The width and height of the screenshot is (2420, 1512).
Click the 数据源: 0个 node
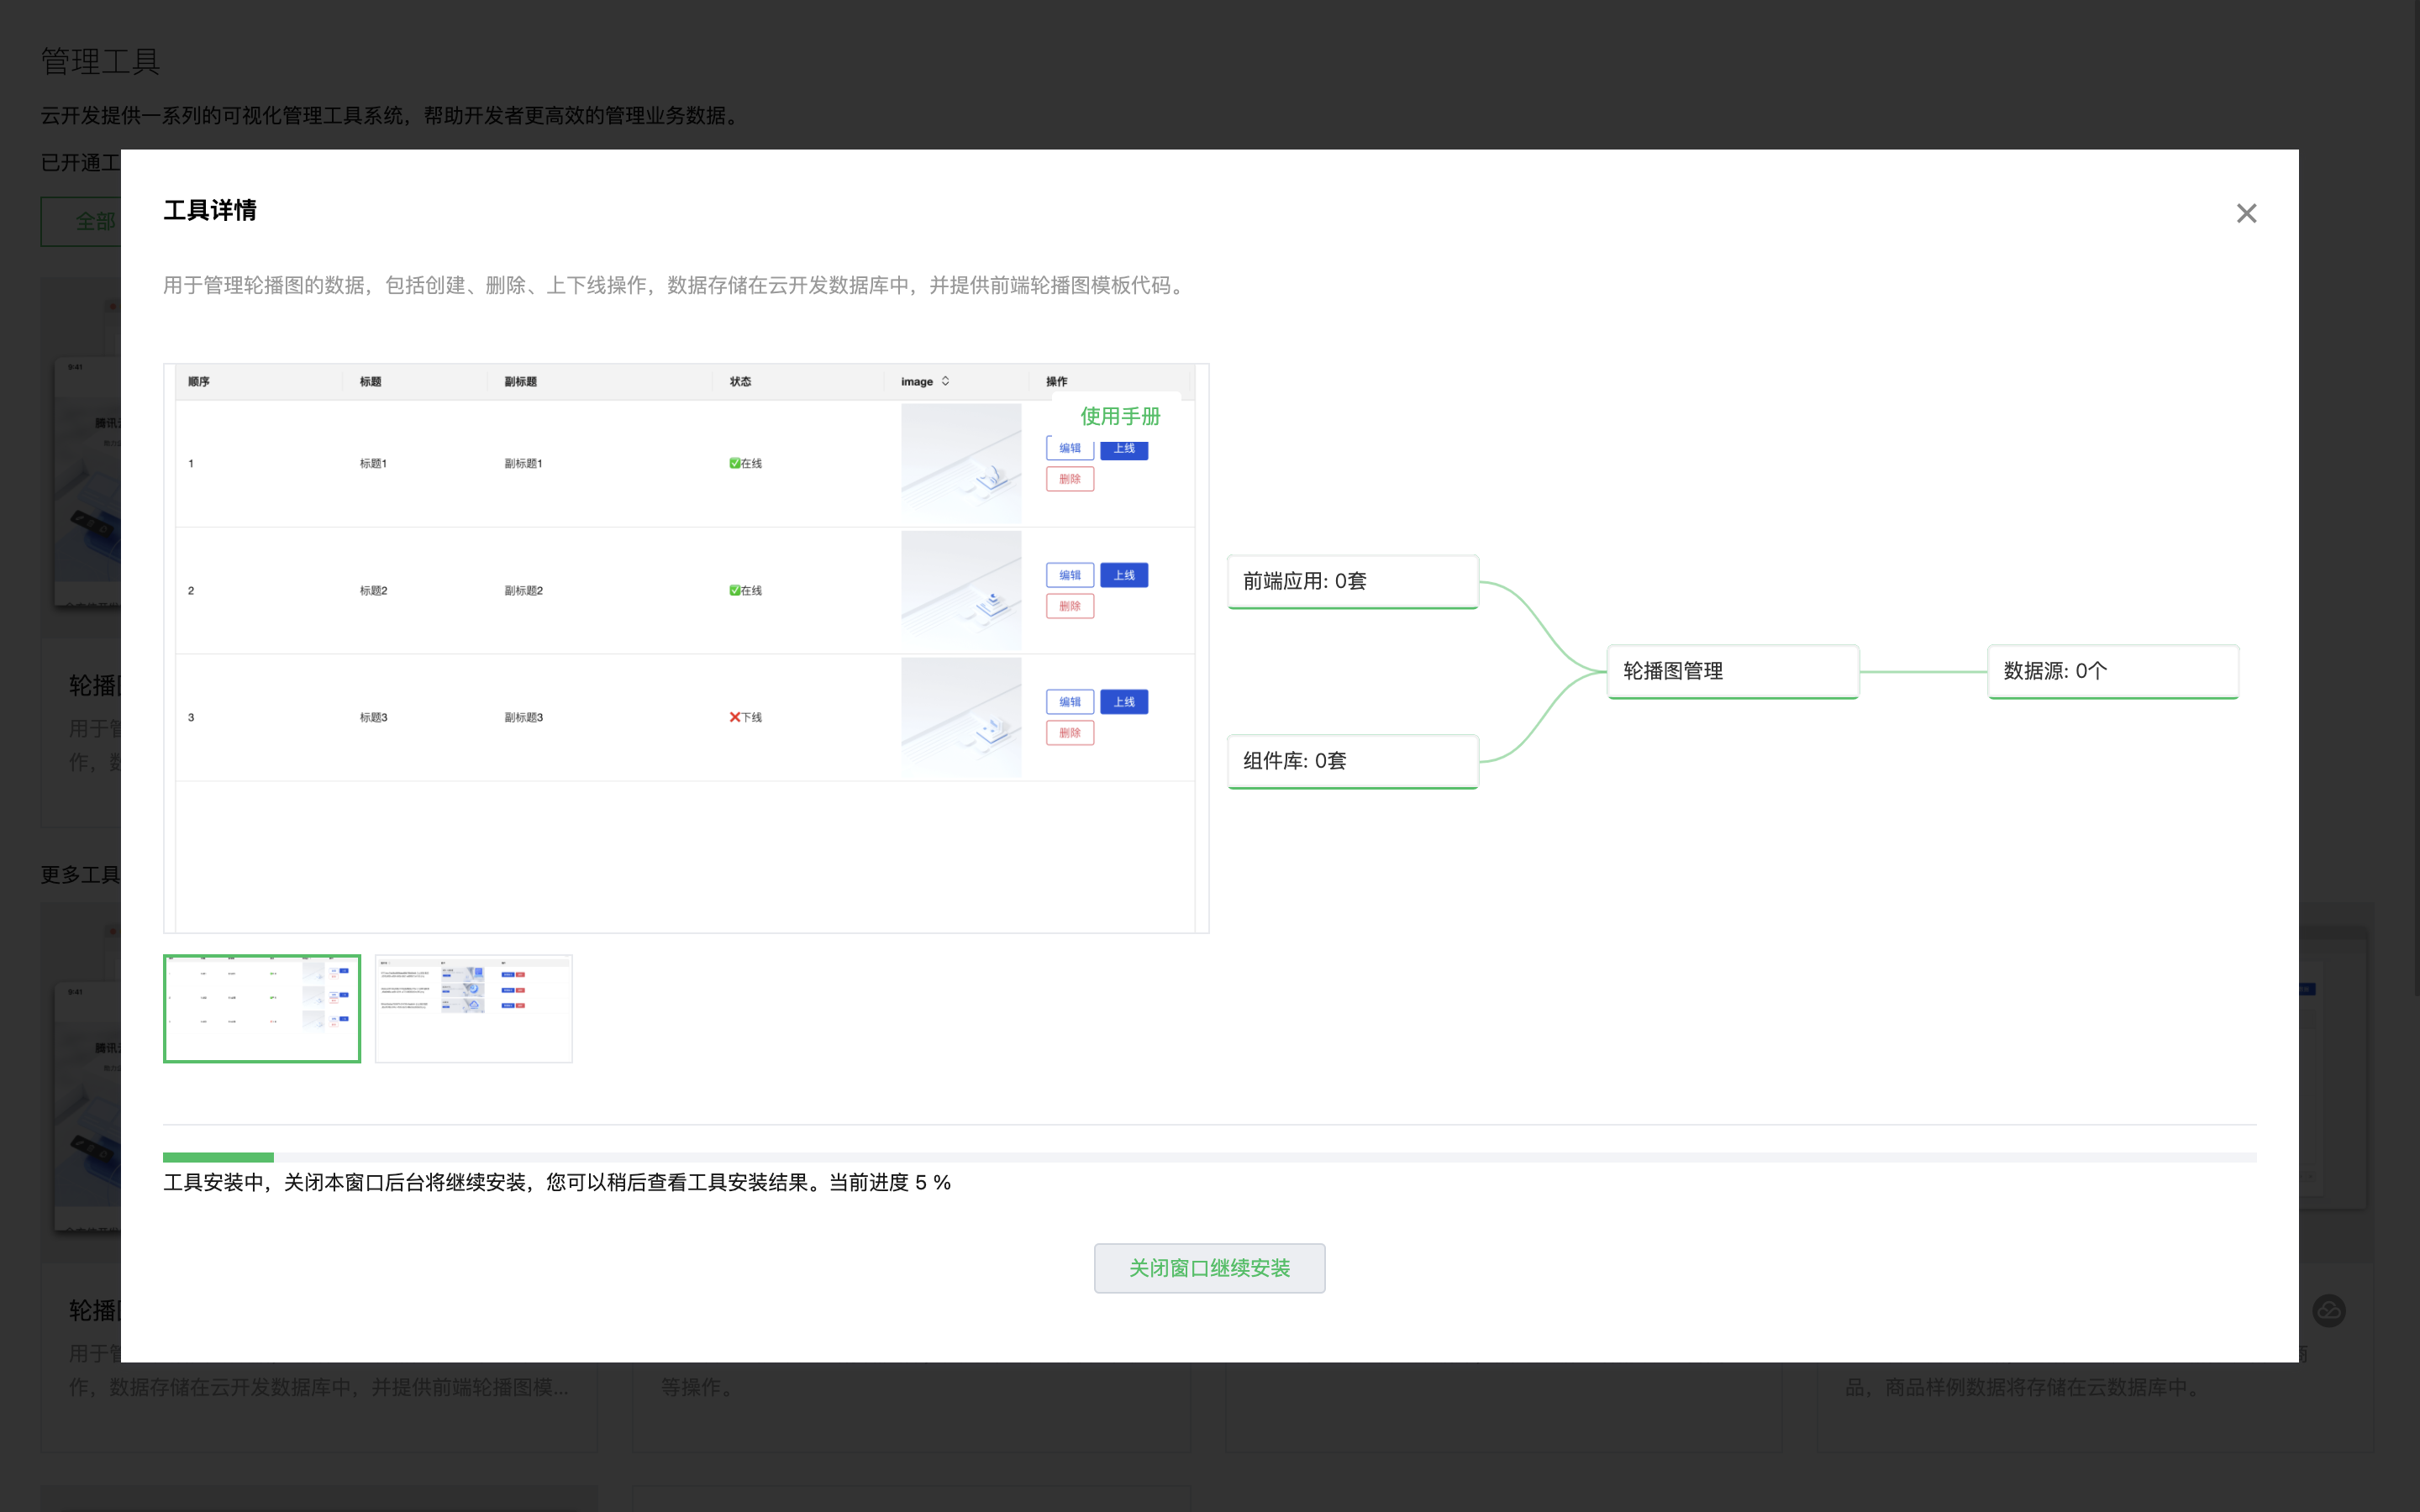tap(2112, 671)
